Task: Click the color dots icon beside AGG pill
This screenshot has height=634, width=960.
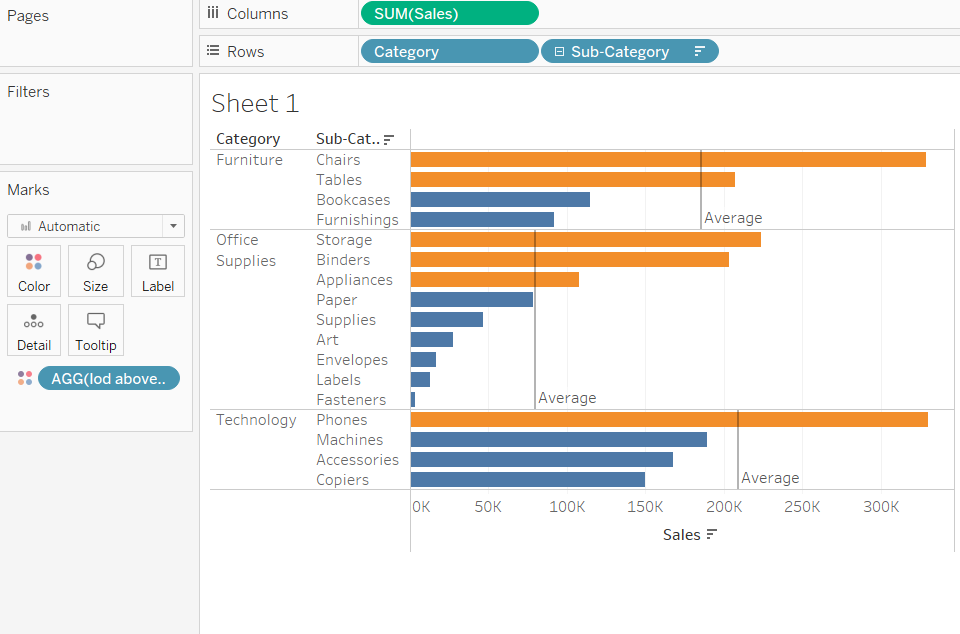Action: 25,378
